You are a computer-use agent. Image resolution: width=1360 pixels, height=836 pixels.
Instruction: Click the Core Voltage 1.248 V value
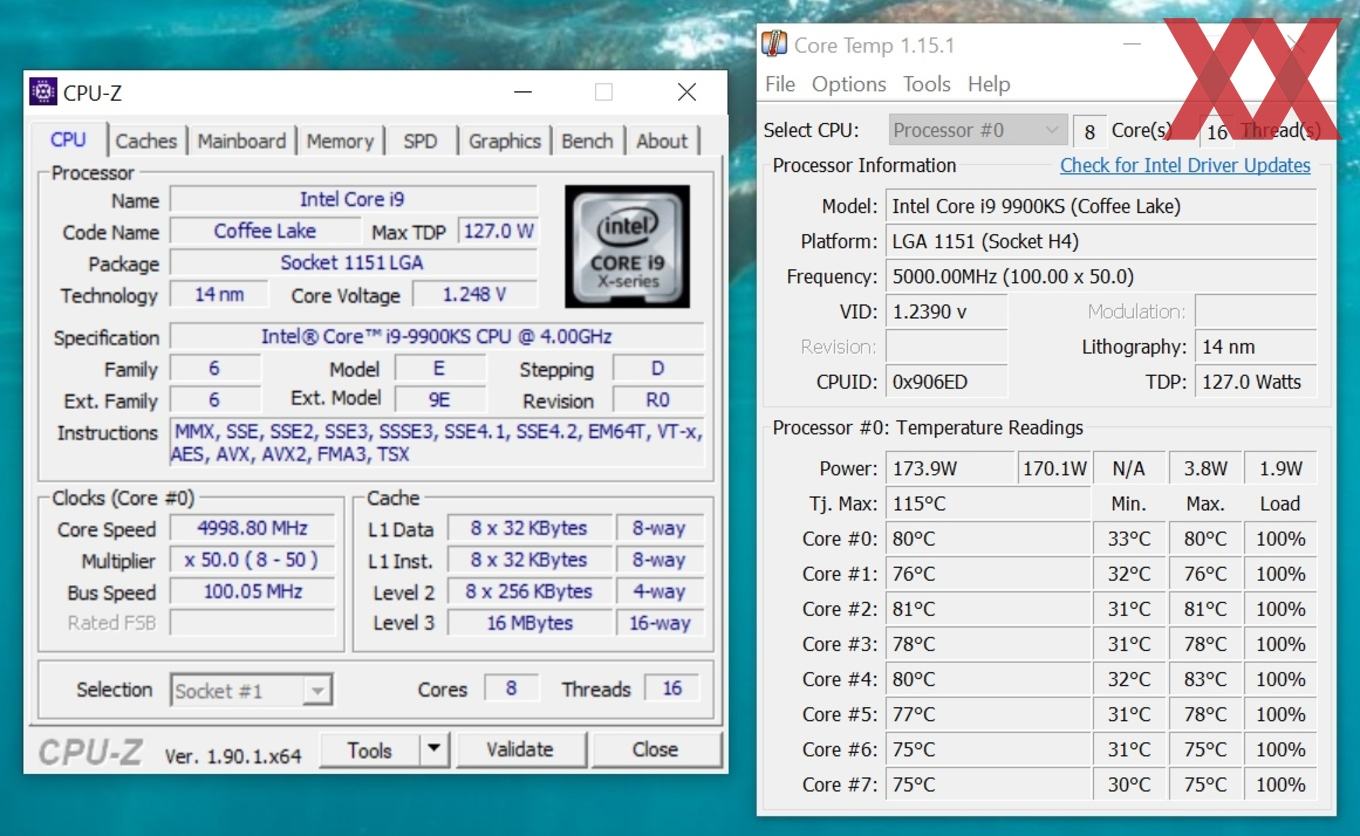pos(475,294)
